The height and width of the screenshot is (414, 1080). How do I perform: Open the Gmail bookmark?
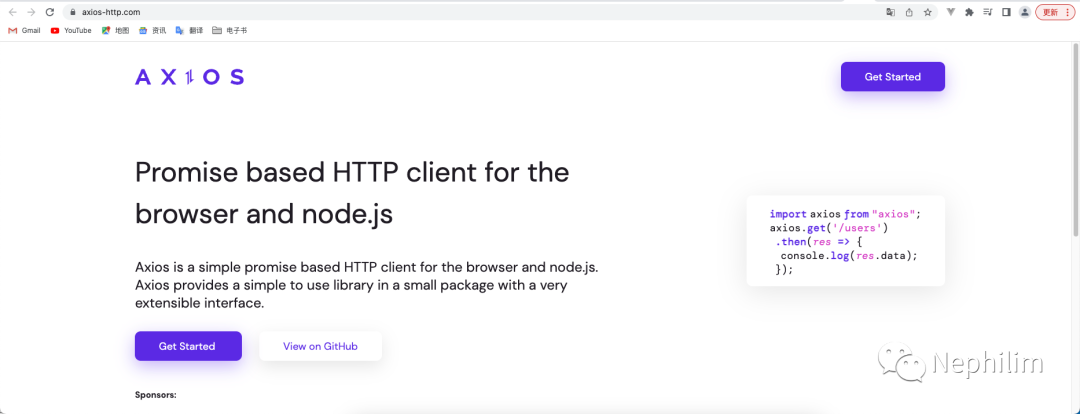tap(25, 31)
